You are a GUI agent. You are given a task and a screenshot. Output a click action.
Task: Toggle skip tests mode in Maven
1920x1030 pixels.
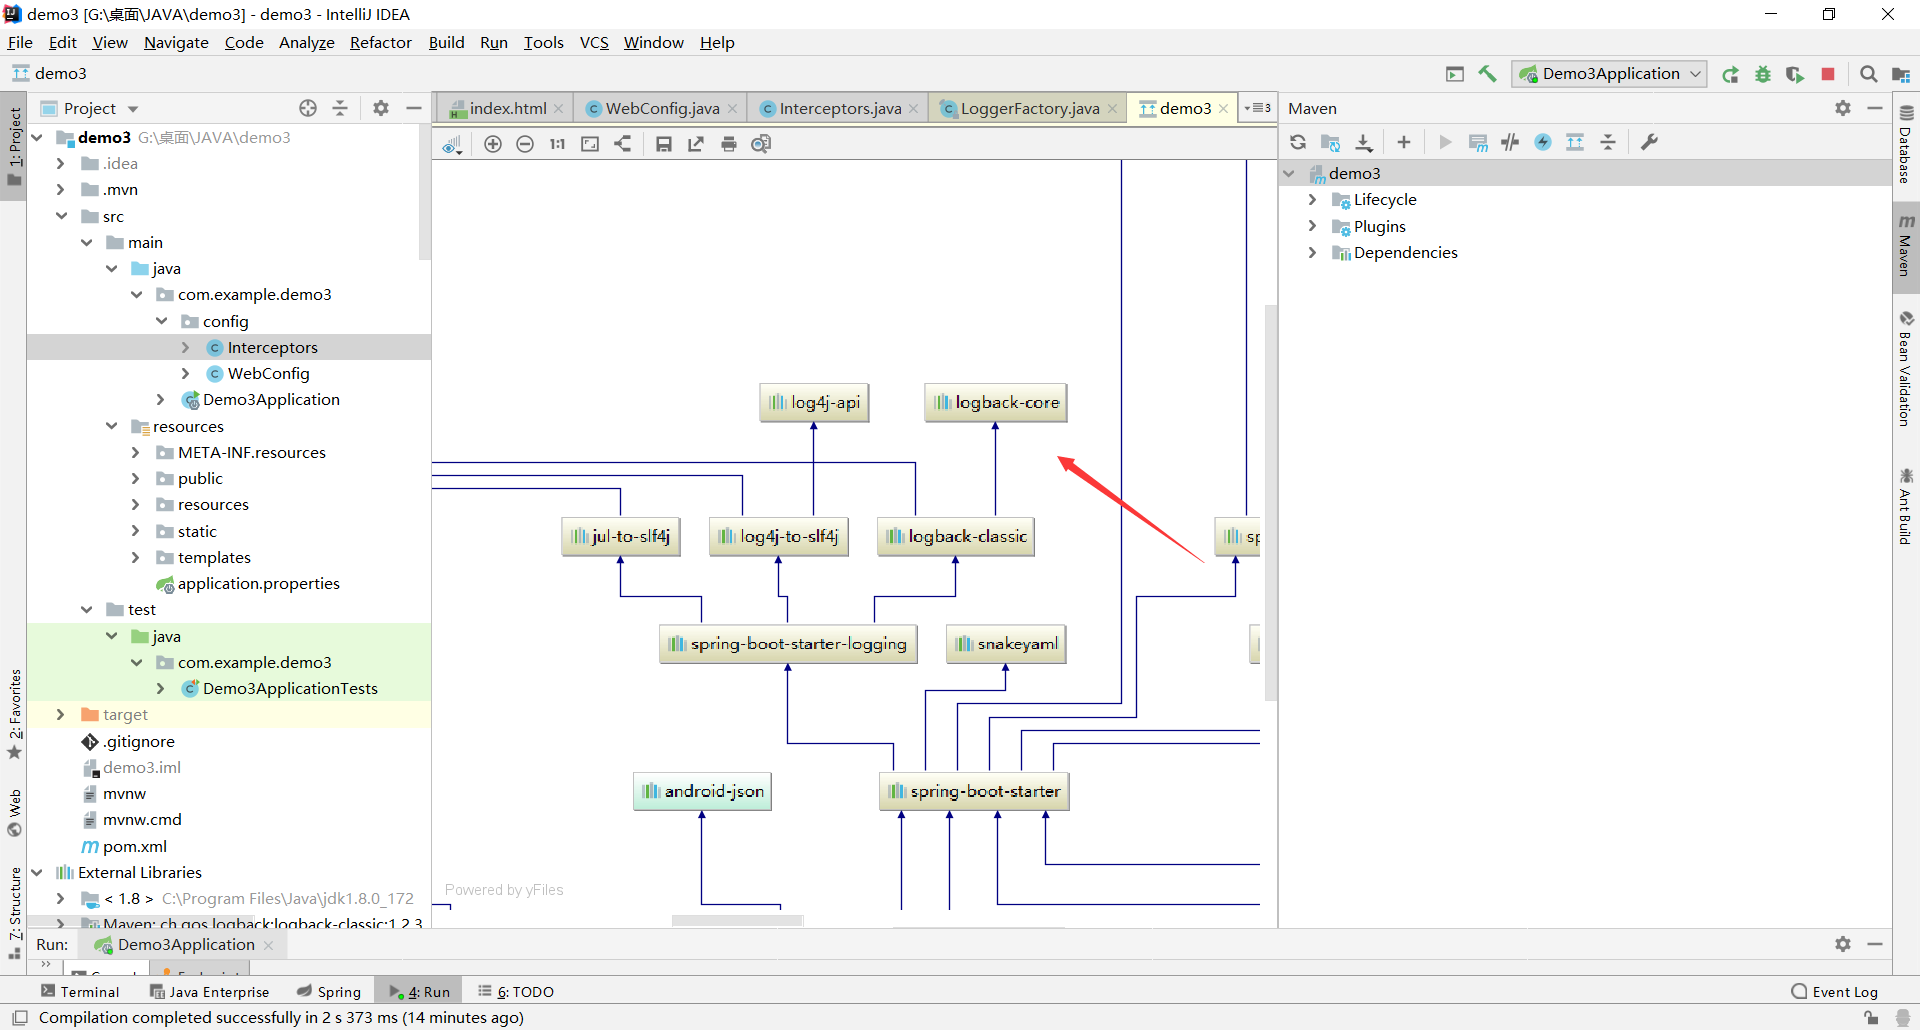pos(1543,142)
